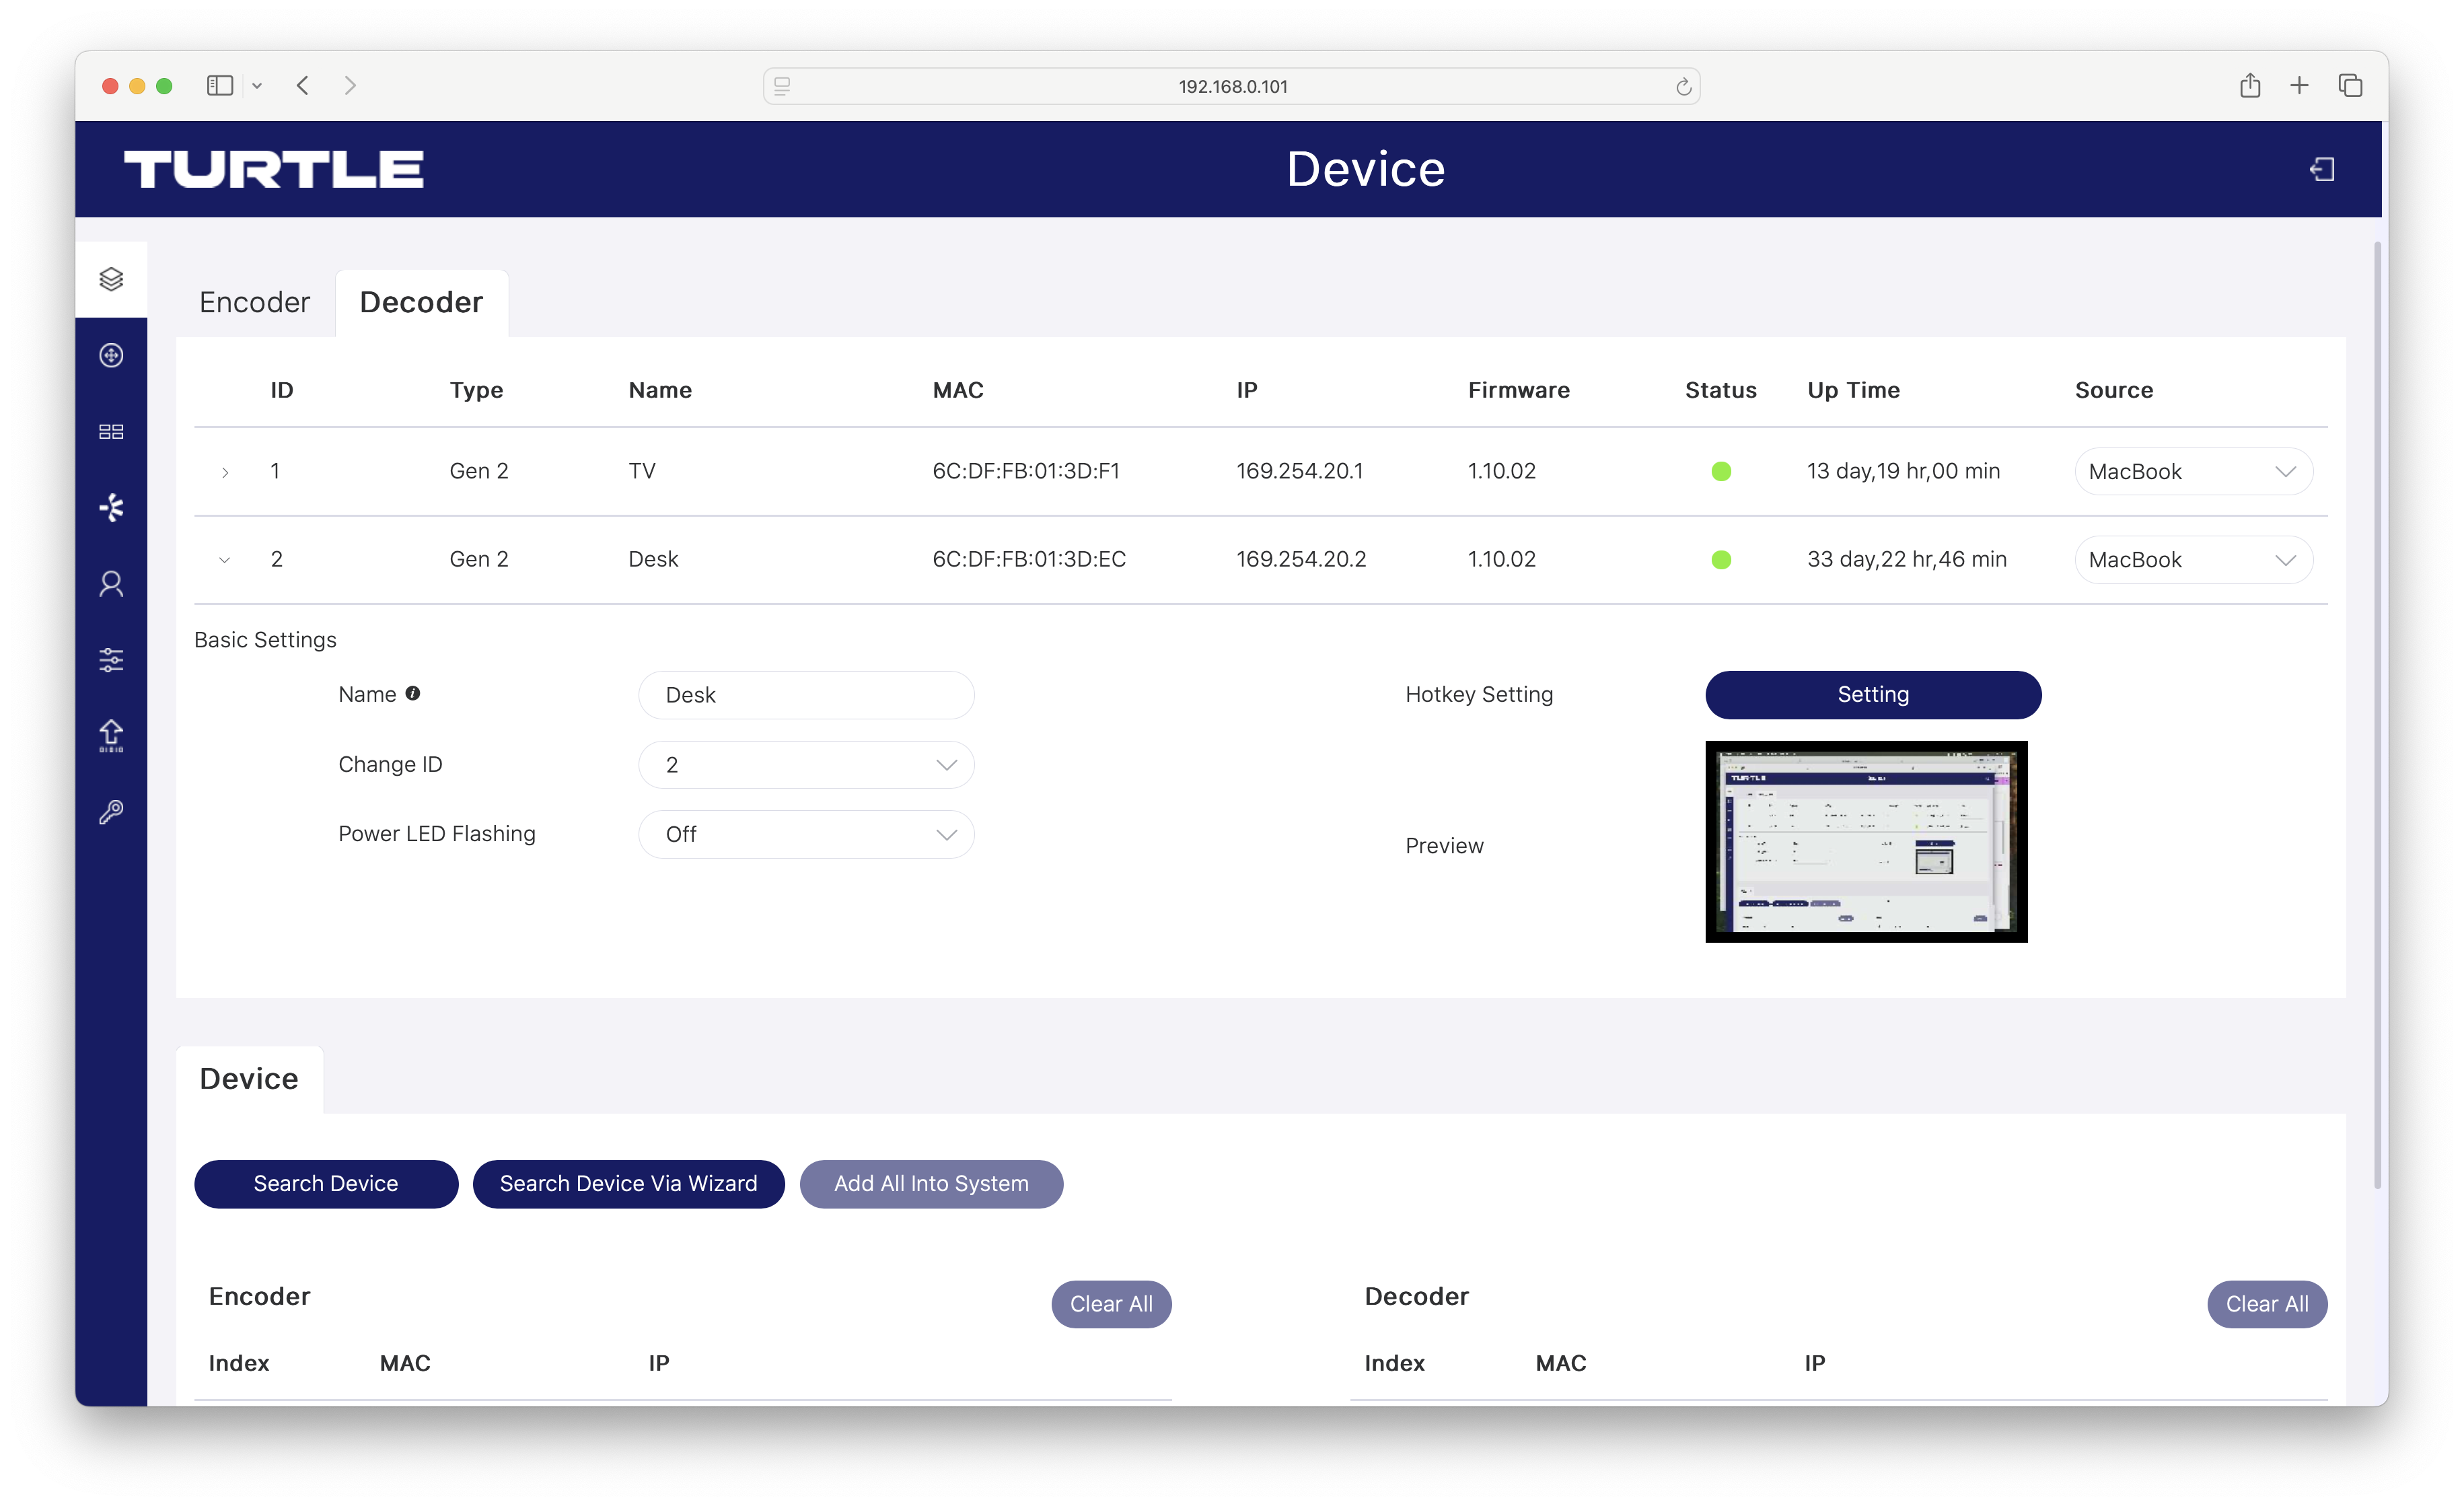Open the user account sidebar icon

tap(111, 583)
